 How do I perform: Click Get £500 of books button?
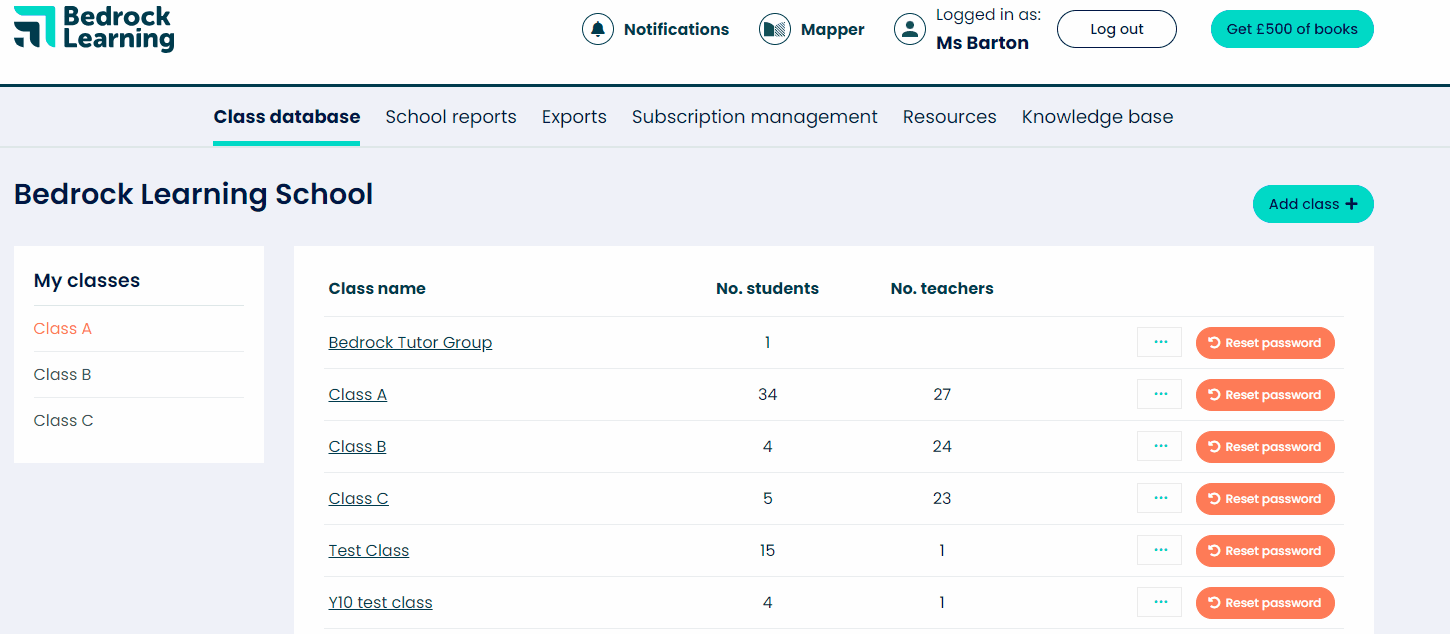(1292, 29)
